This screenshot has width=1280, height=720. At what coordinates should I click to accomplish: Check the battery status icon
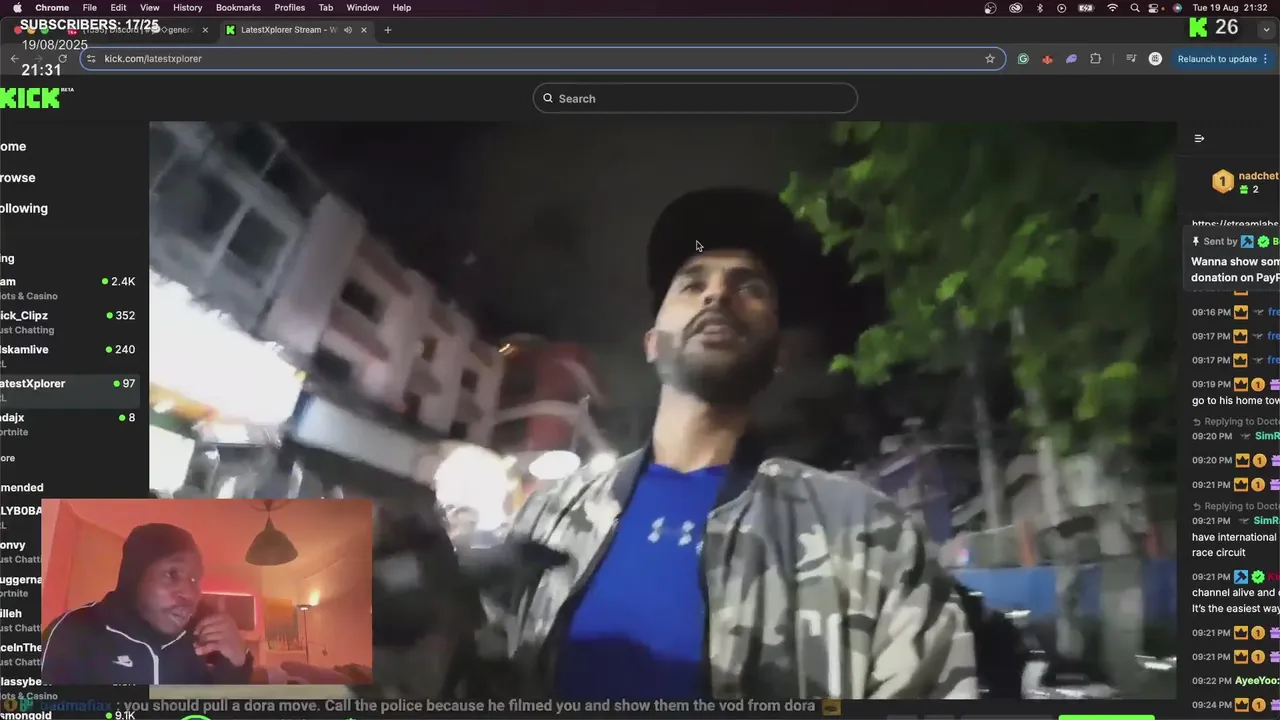pyautogui.click(x=1087, y=7)
